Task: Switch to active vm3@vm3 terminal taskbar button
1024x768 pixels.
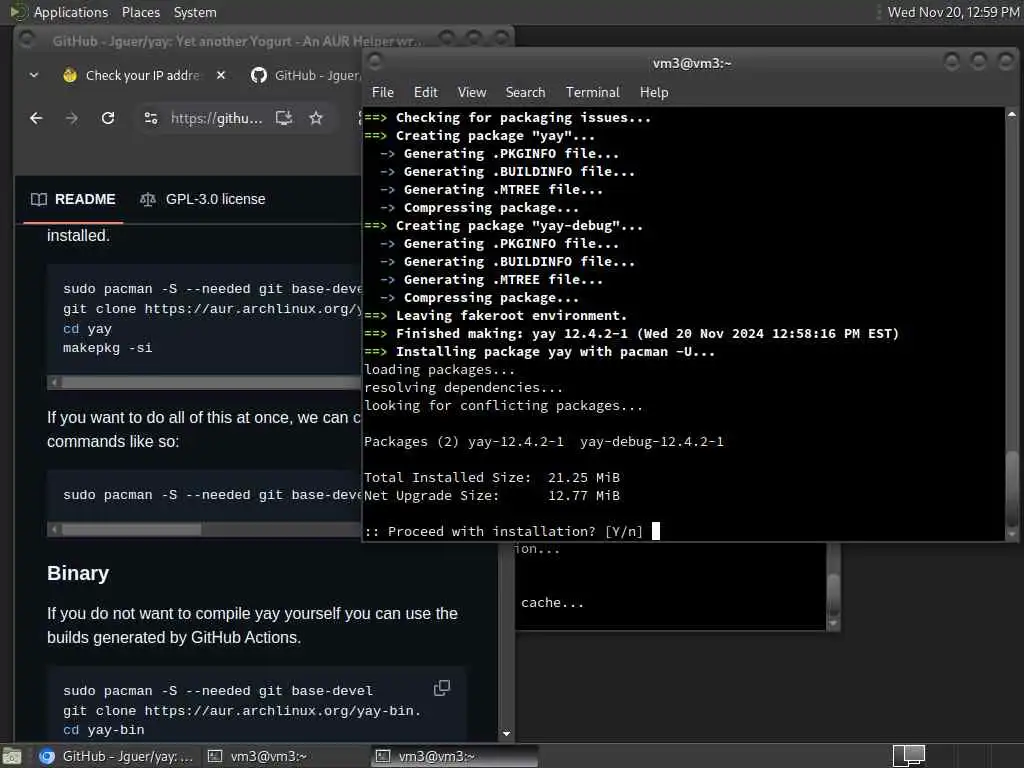Action: point(455,756)
